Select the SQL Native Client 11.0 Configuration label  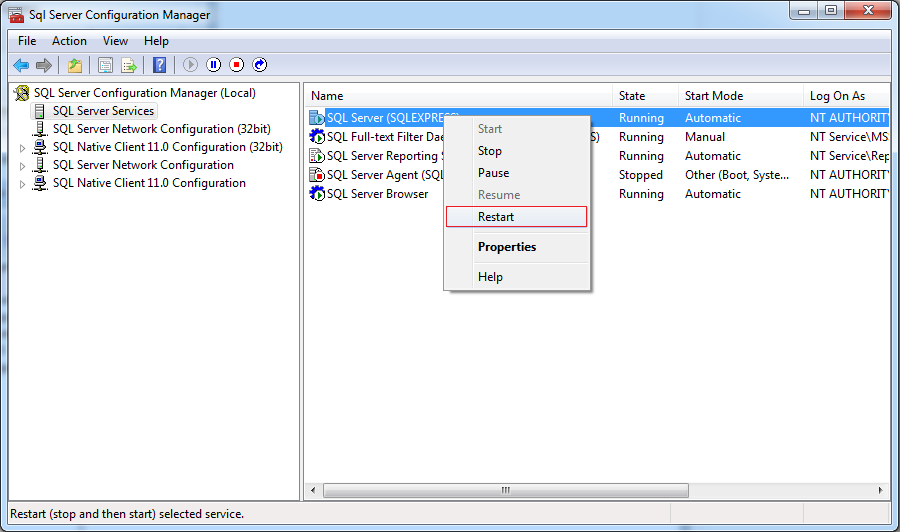coord(149,182)
